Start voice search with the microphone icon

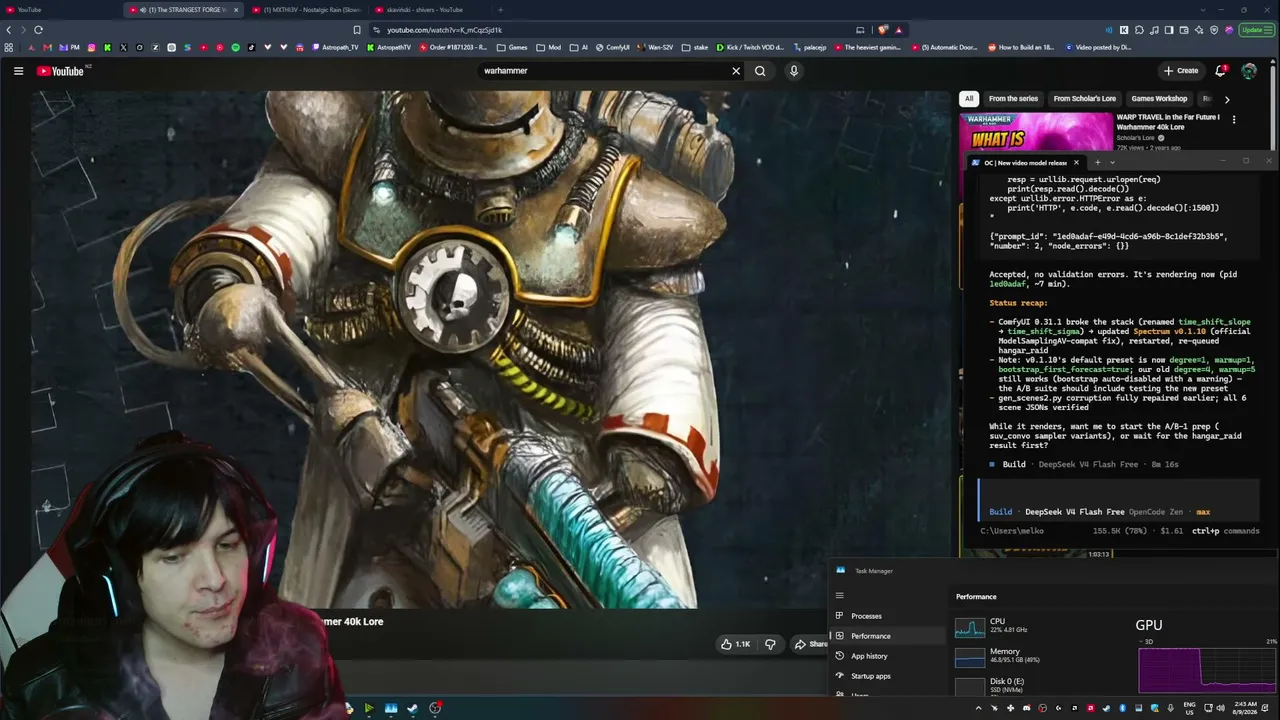pos(794,71)
